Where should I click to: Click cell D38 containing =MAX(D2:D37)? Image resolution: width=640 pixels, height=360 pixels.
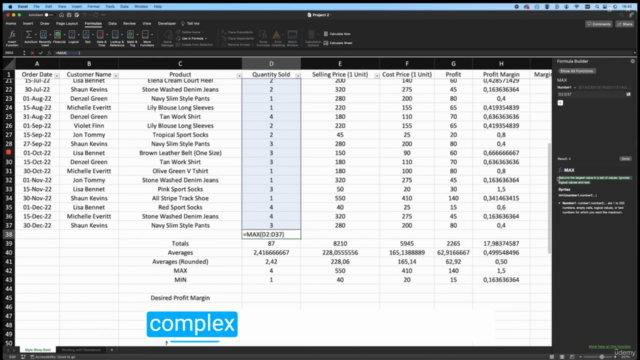[271, 234]
